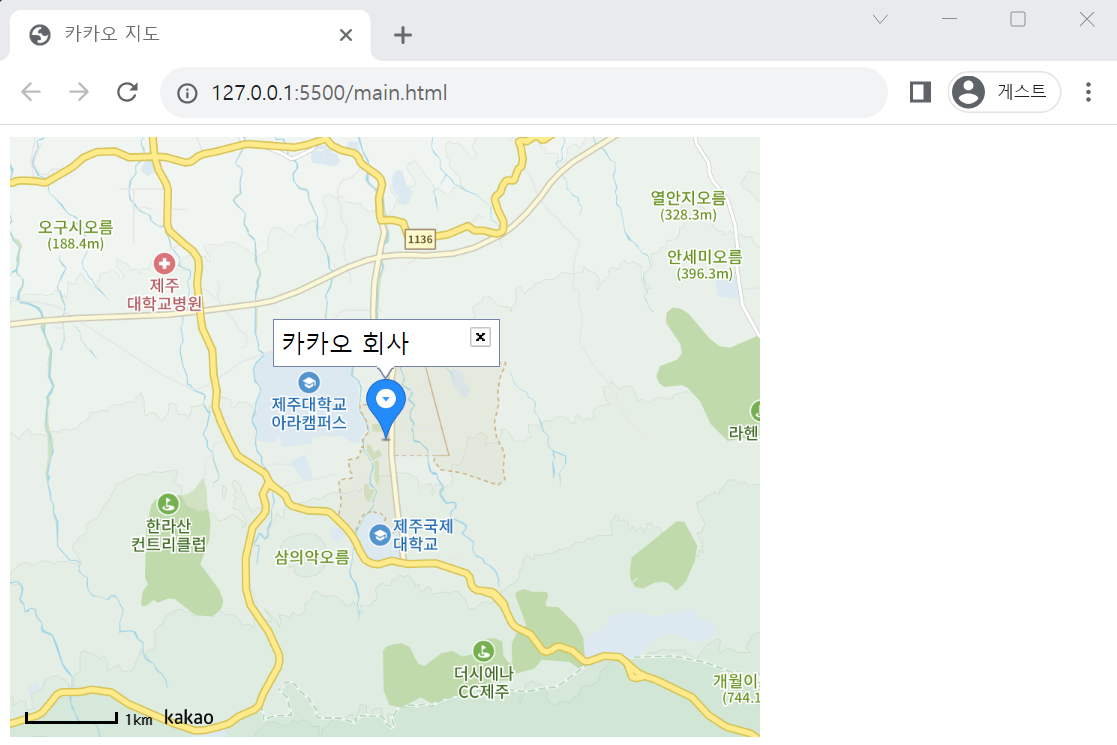Toggle the browser side panel icon
Viewport: 1117px width, 745px height.
(x=920, y=92)
